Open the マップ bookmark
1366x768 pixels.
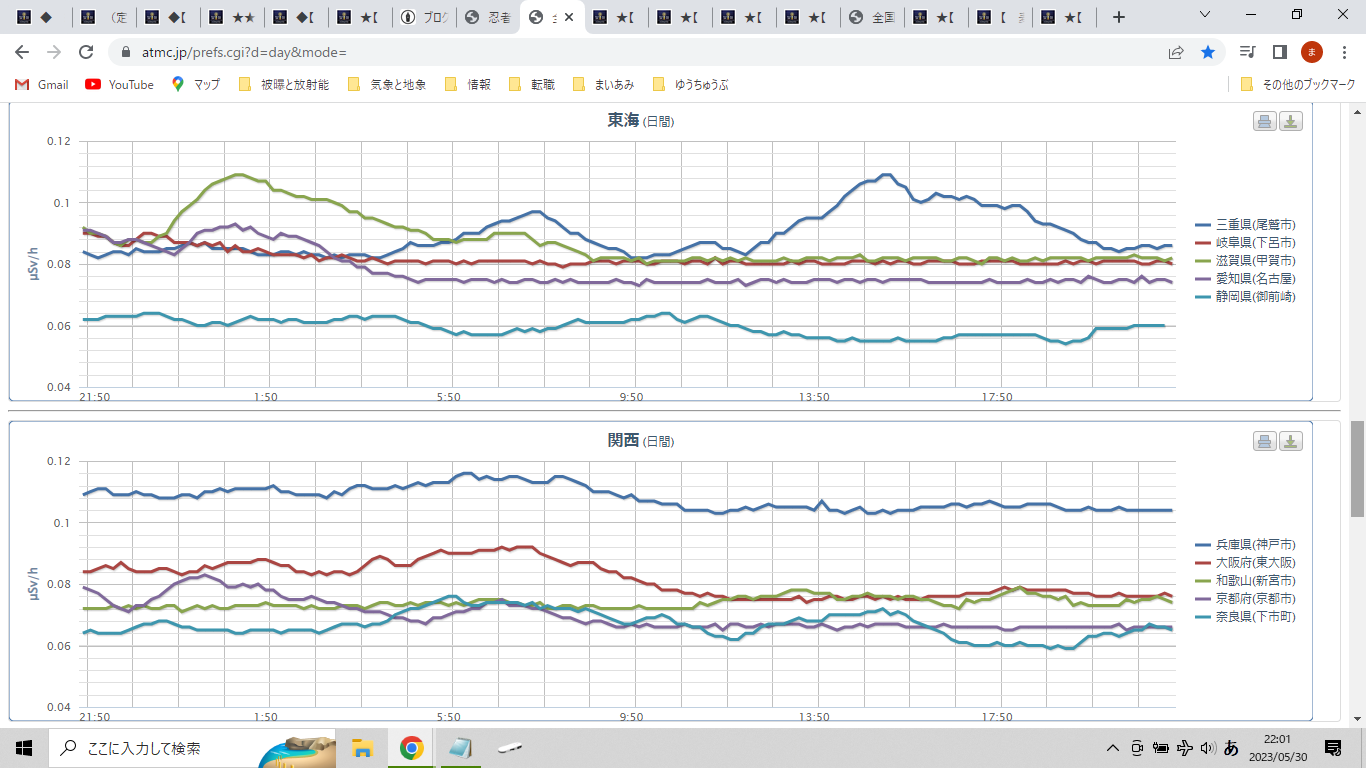[196, 85]
